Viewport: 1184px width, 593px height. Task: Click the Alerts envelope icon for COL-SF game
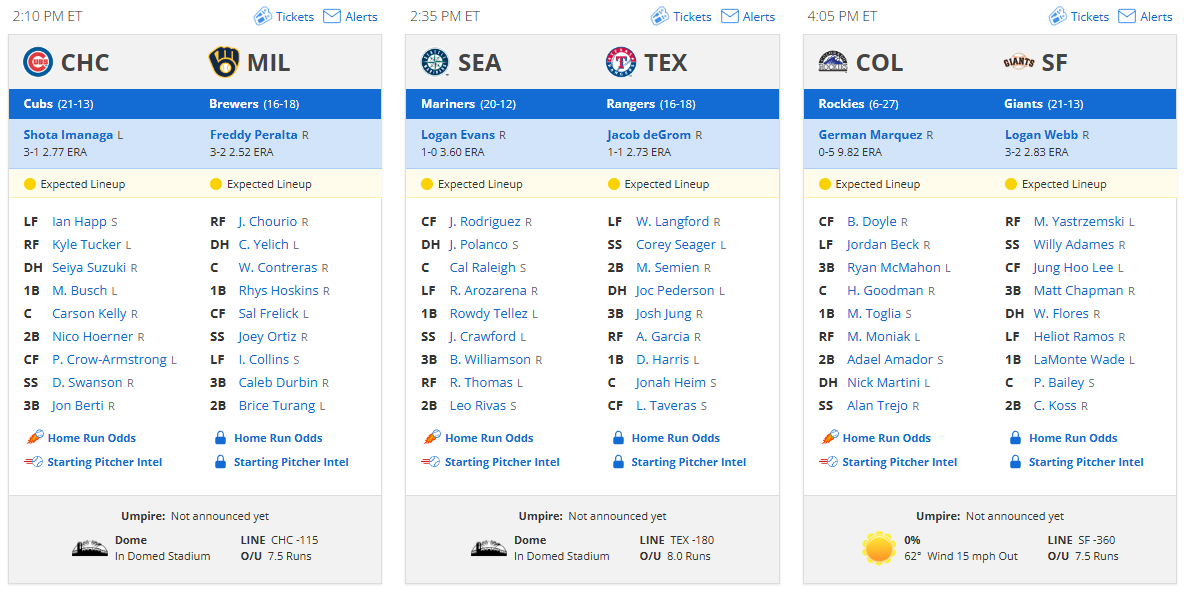coord(1127,16)
